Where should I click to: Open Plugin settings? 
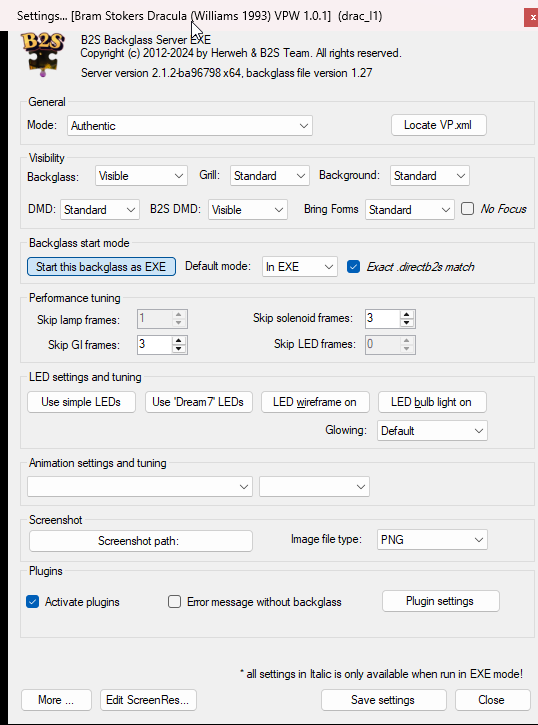click(x=440, y=601)
